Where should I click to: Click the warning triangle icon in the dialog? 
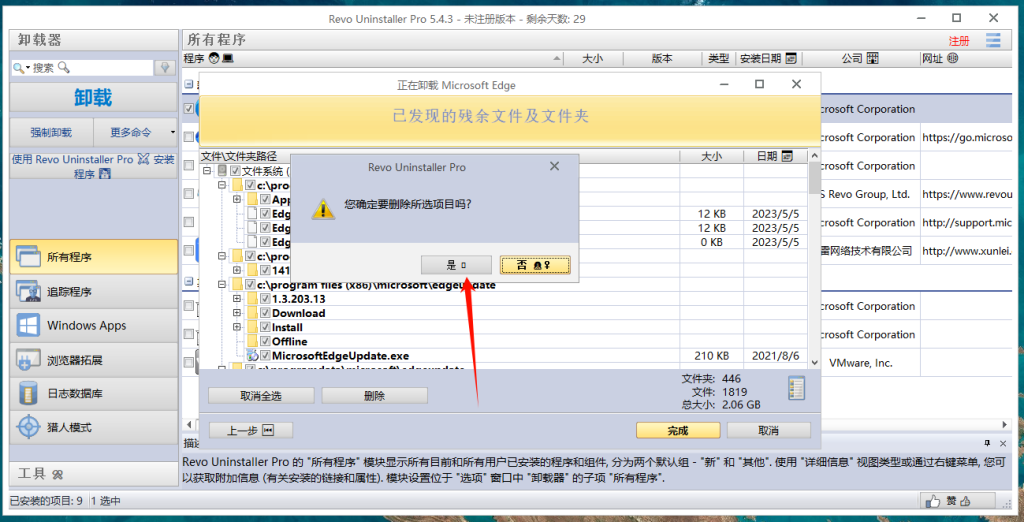pos(321,208)
